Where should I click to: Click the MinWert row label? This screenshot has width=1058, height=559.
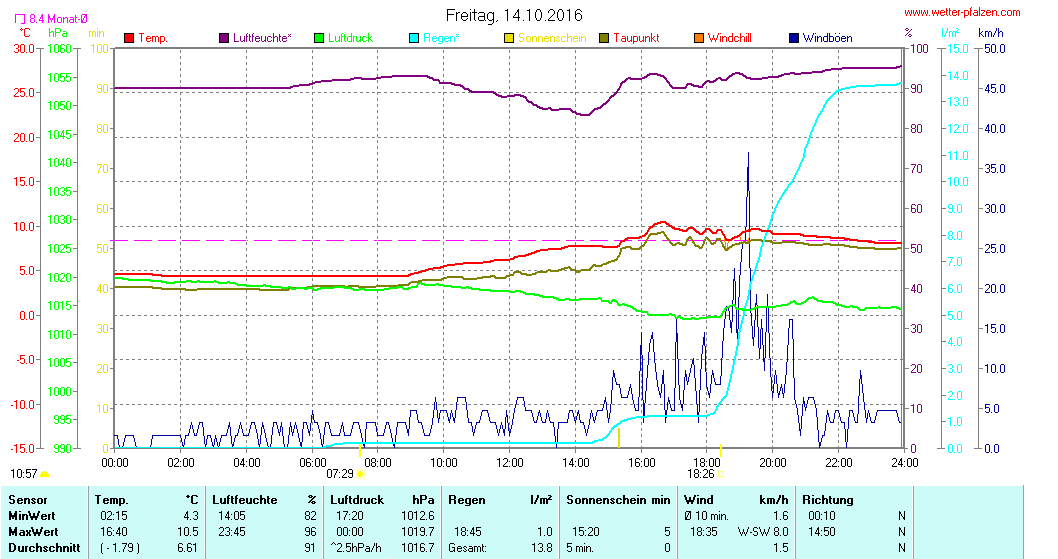point(32,516)
